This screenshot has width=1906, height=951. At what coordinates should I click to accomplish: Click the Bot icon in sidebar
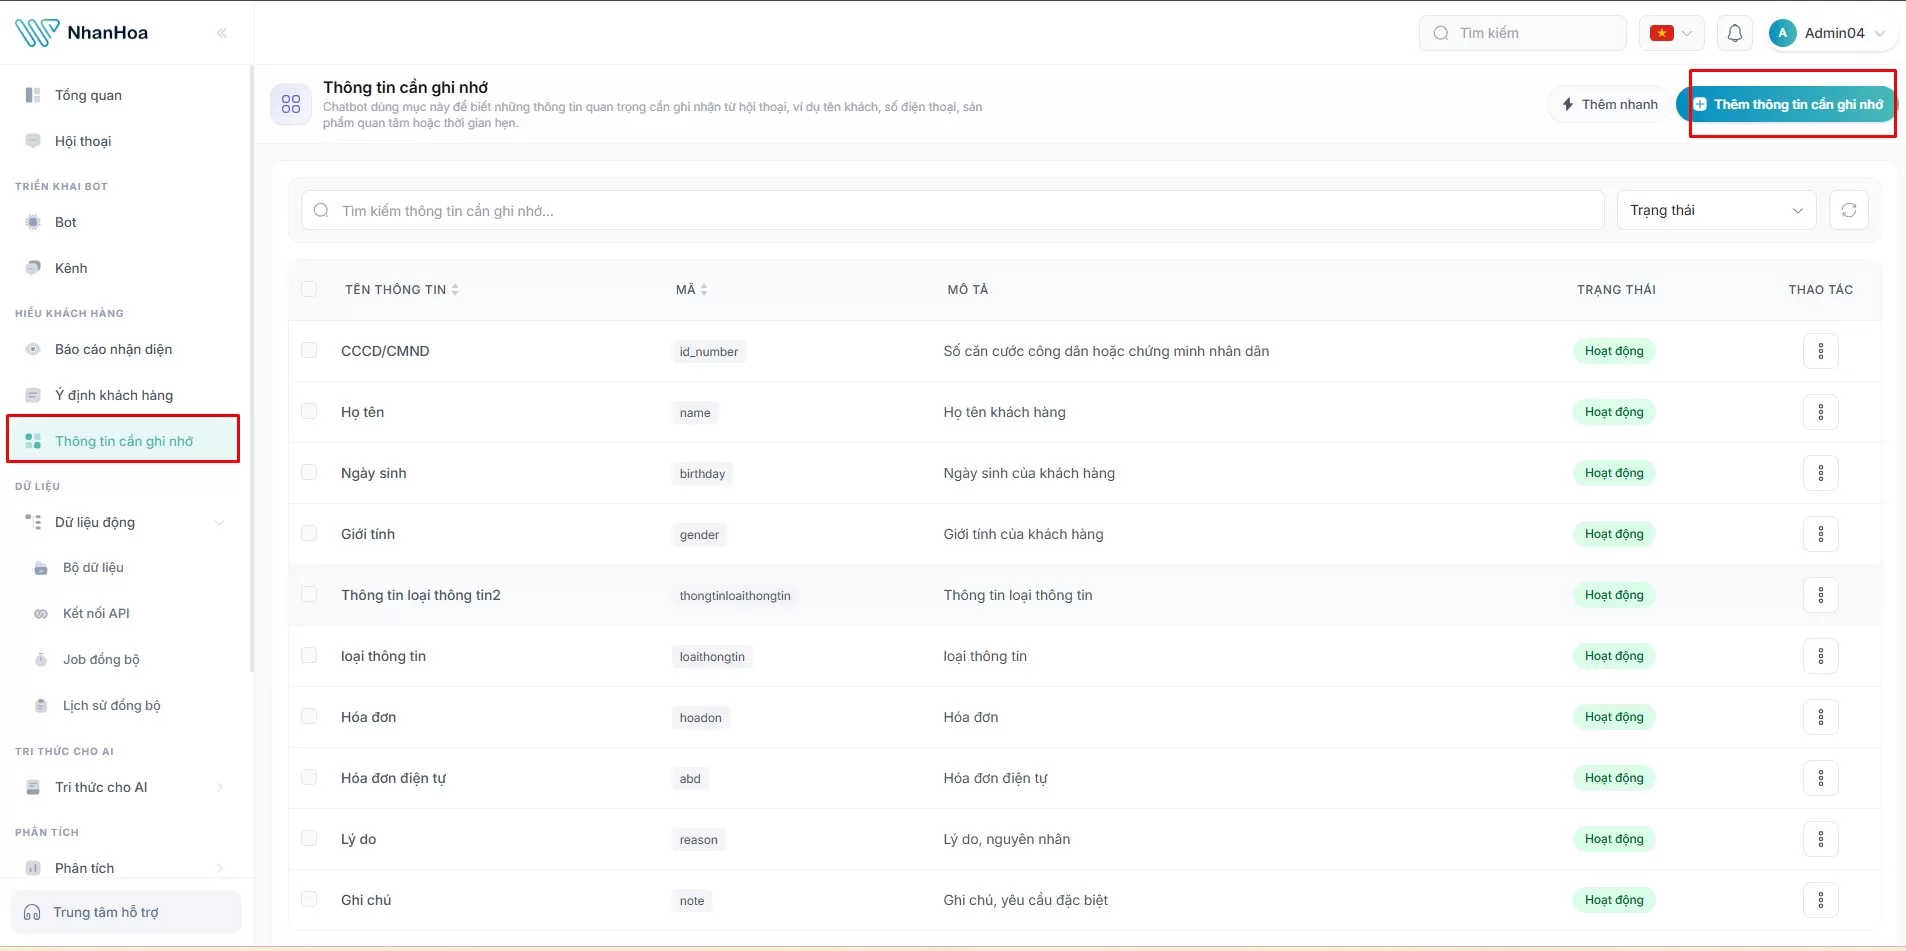point(33,222)
